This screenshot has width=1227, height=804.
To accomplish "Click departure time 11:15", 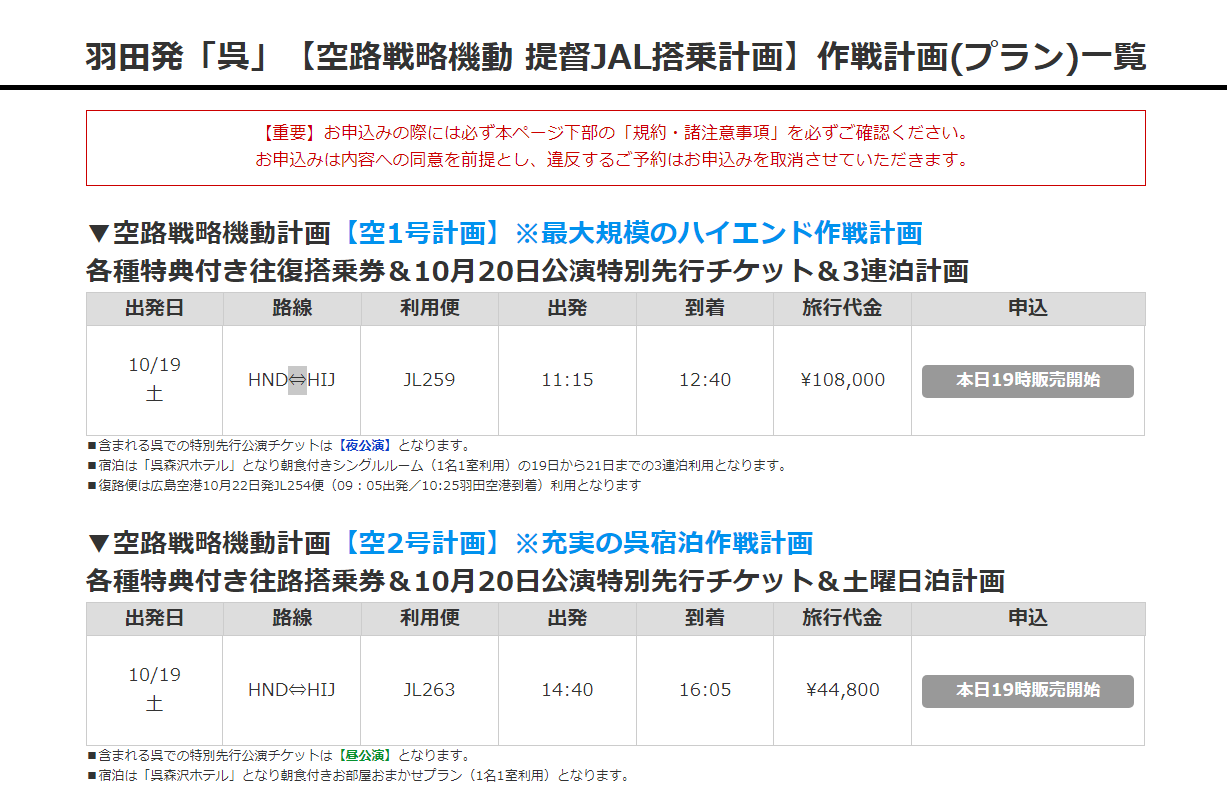I will pos(567,380).
